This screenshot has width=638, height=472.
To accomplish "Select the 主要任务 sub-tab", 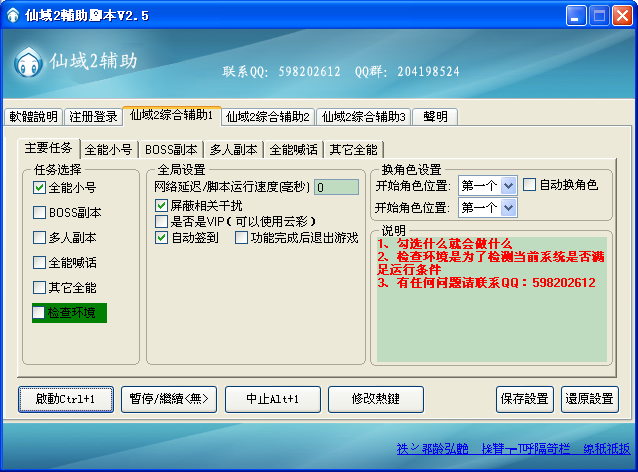I will coord(48,148).
